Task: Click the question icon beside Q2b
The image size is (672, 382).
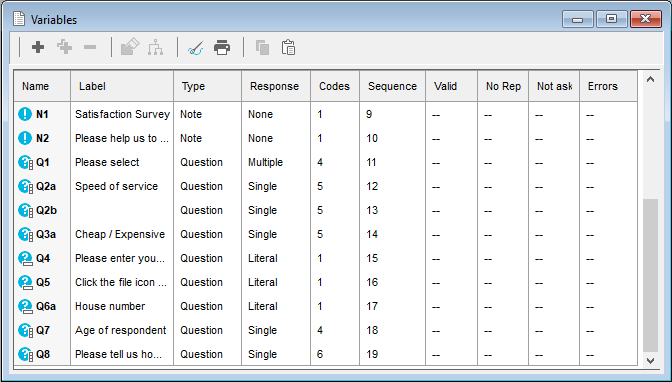Action: (x=26, y=211)
